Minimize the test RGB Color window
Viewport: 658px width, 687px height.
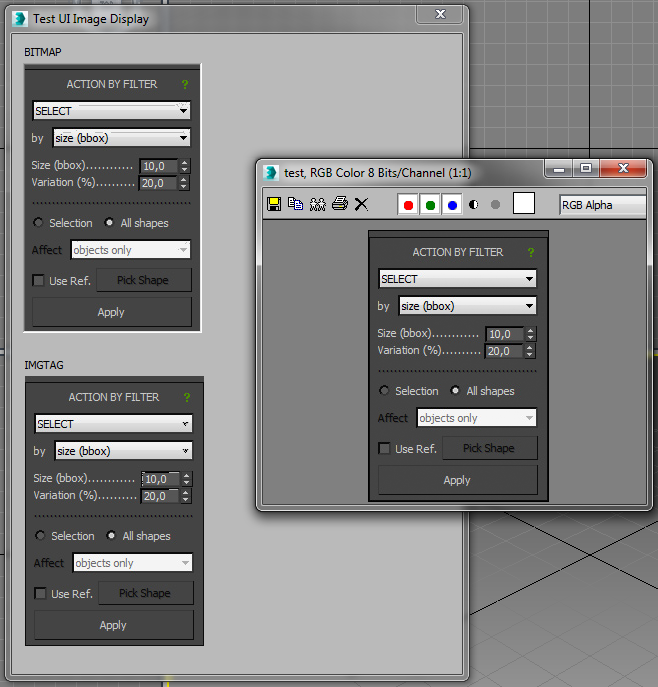pos(559,168)
